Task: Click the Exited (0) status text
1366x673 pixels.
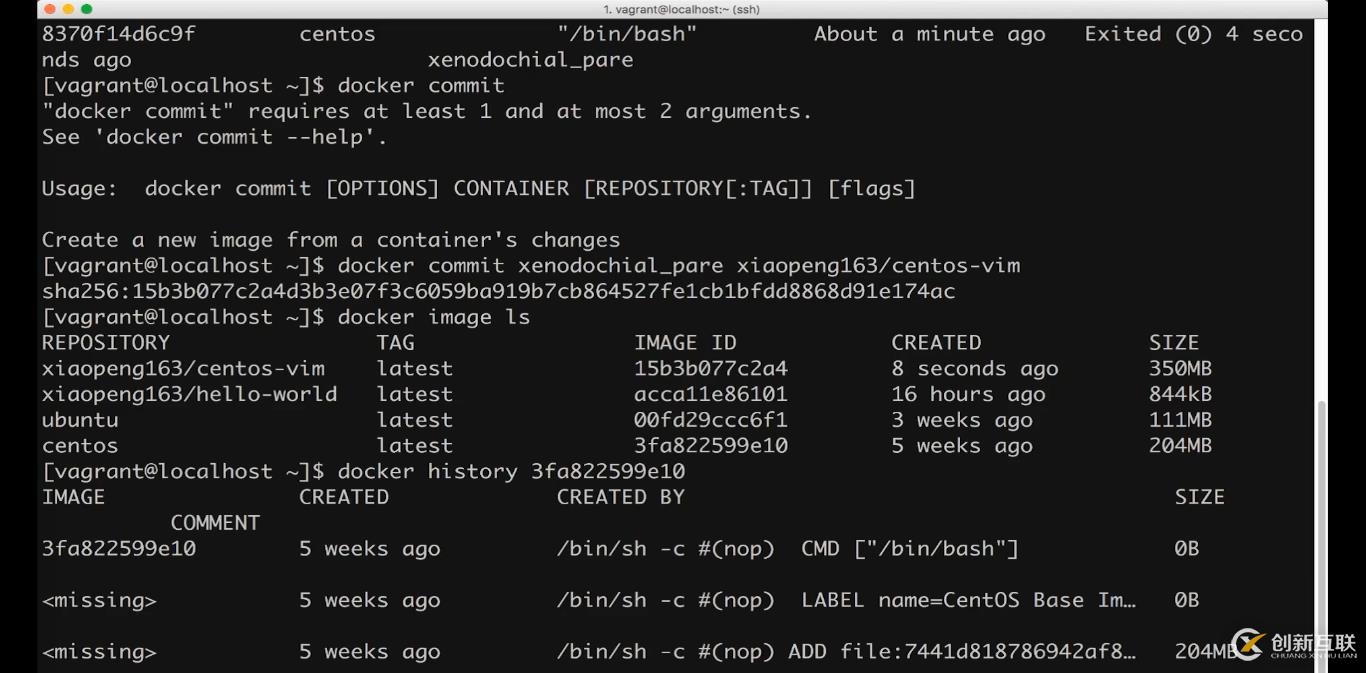Action: pos(1149,33)
